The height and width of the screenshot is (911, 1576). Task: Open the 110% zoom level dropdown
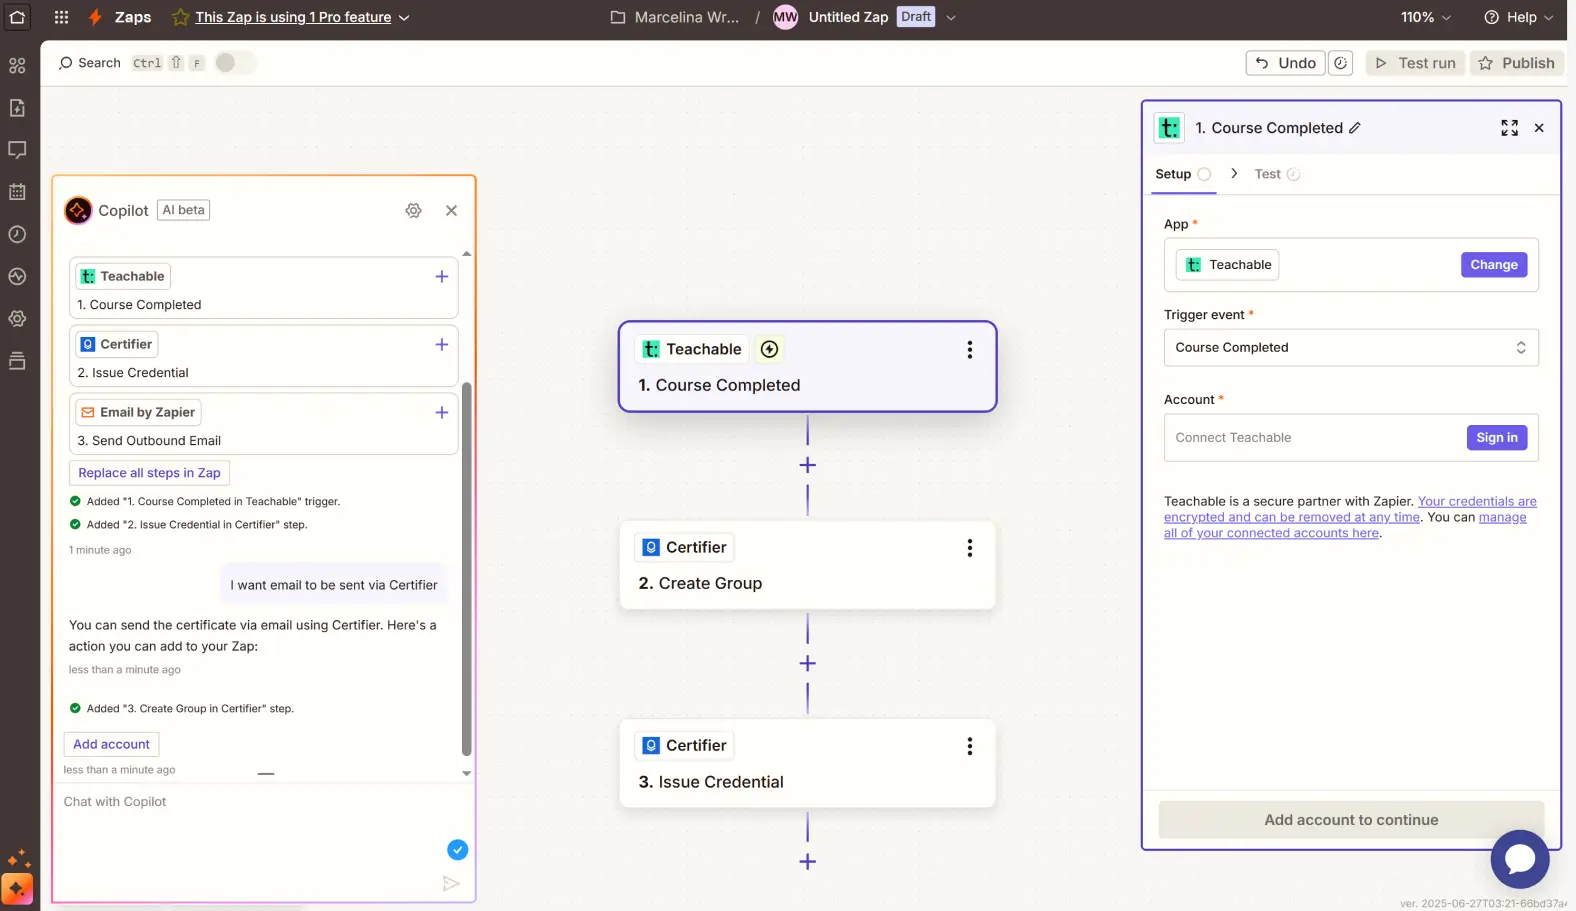pyautogui.click(x=1426, y=17)
